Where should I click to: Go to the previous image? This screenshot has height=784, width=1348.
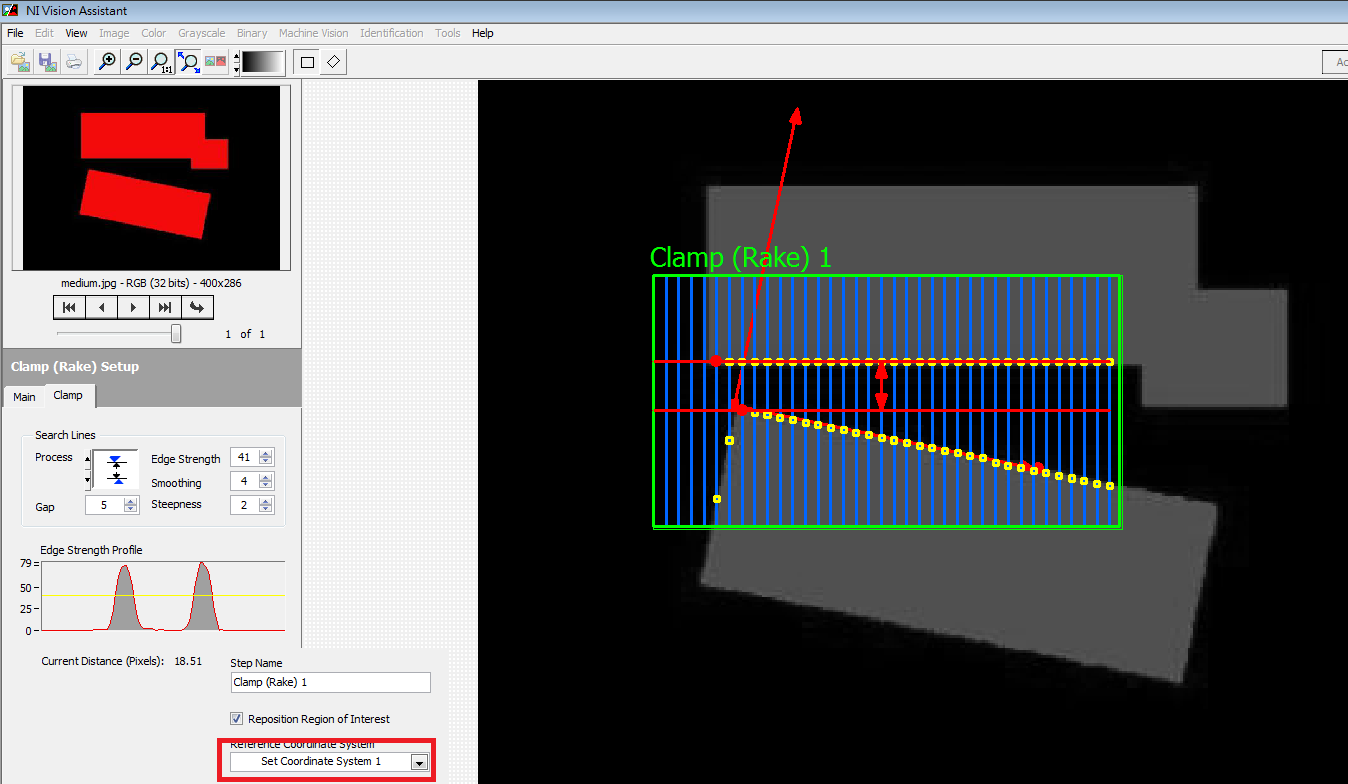(x=101, y=307)
